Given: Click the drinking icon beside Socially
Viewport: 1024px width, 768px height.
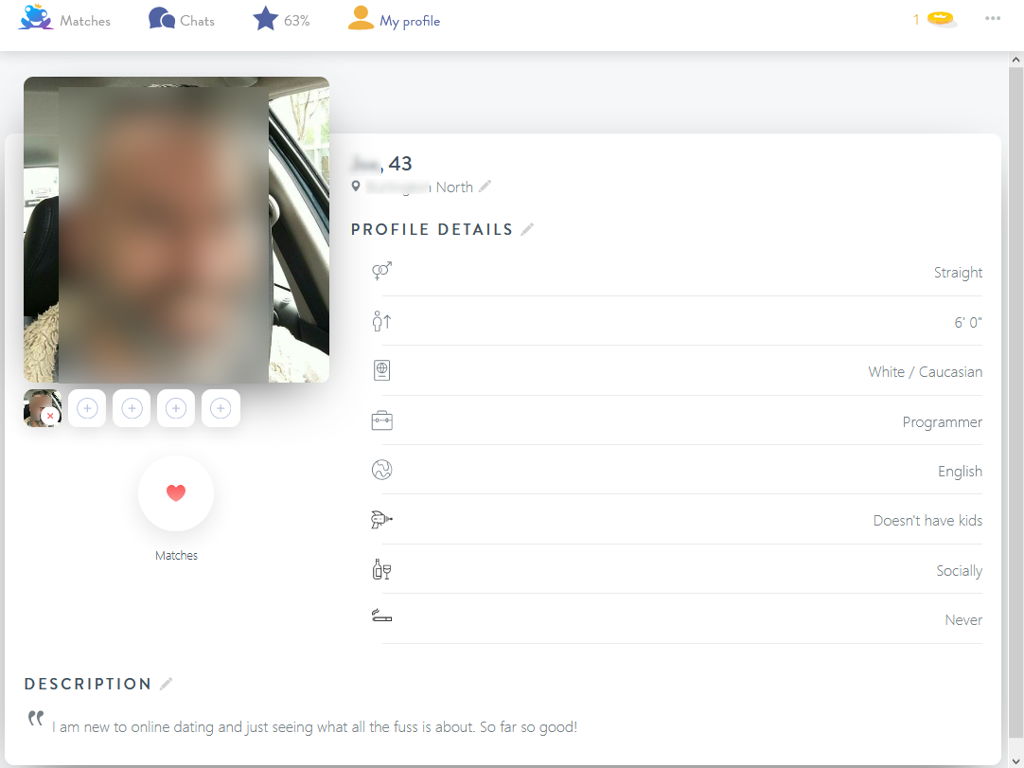Looking at the screenshot, I should point(381,570).
